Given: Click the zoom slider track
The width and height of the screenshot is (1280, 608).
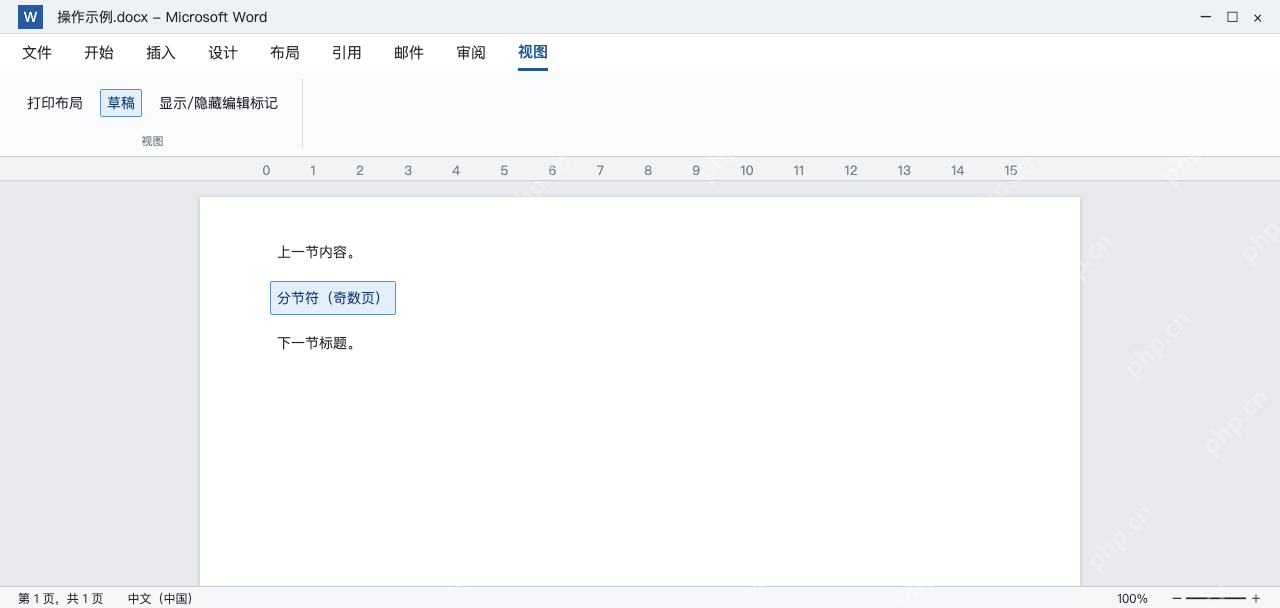Looking at the screenshot, I should pyautogui.click(x=1216, y=598).
